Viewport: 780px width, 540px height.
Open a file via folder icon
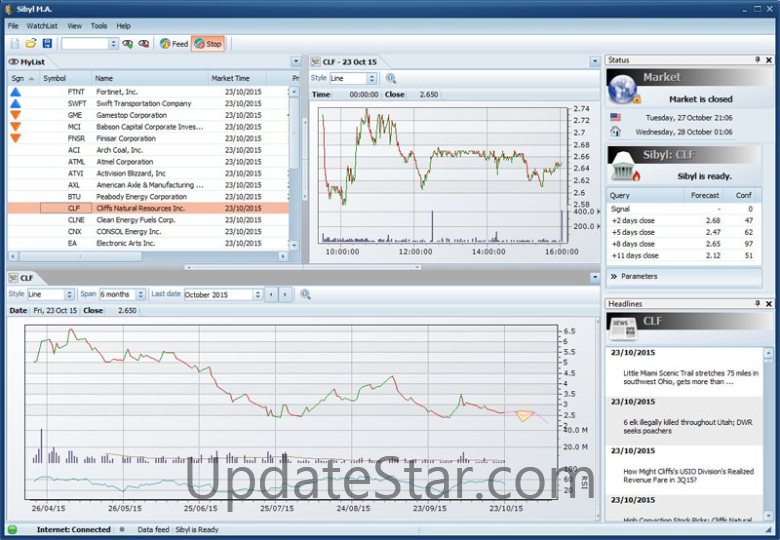(31, 44)
